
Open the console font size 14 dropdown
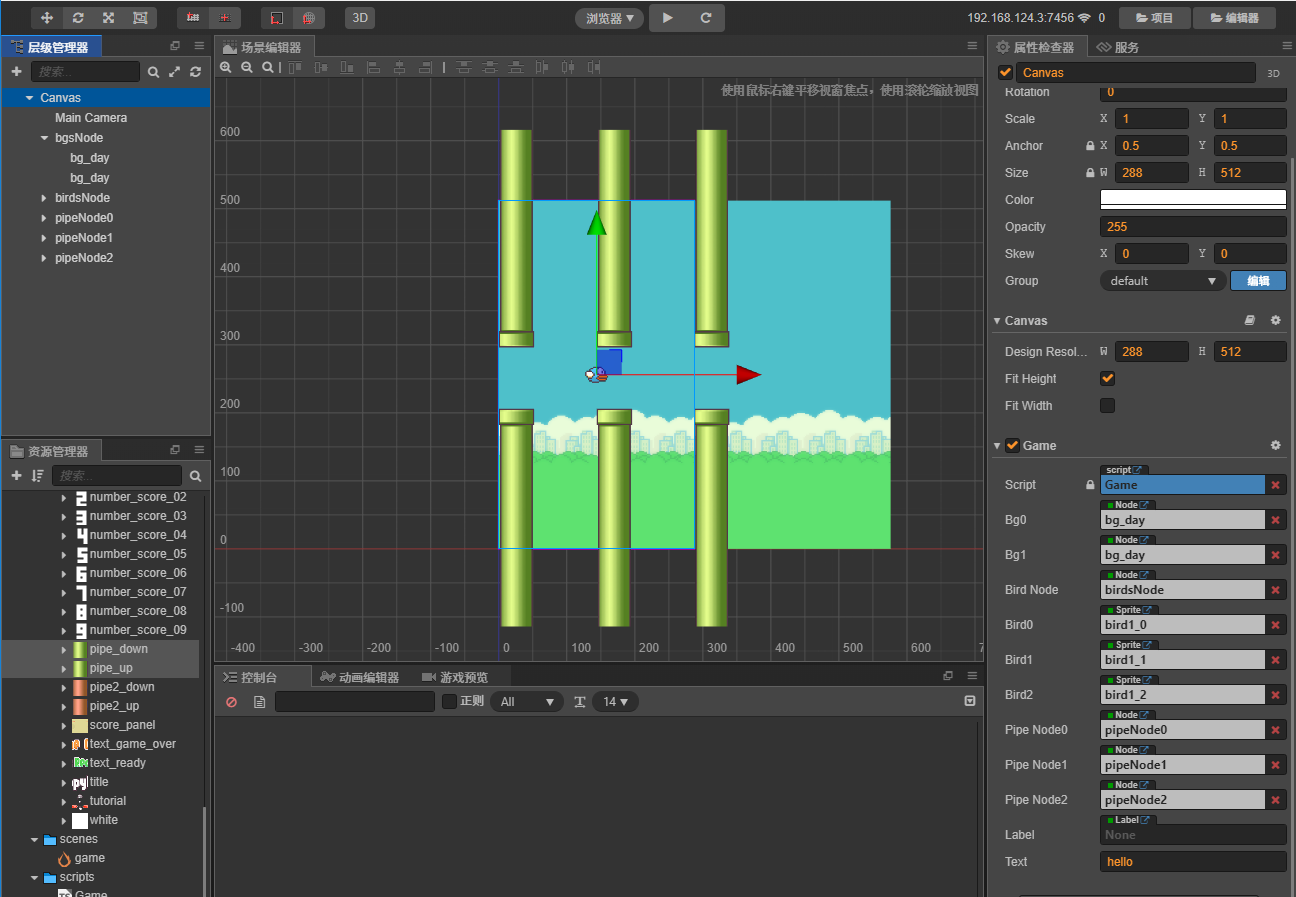pos(615,702)
